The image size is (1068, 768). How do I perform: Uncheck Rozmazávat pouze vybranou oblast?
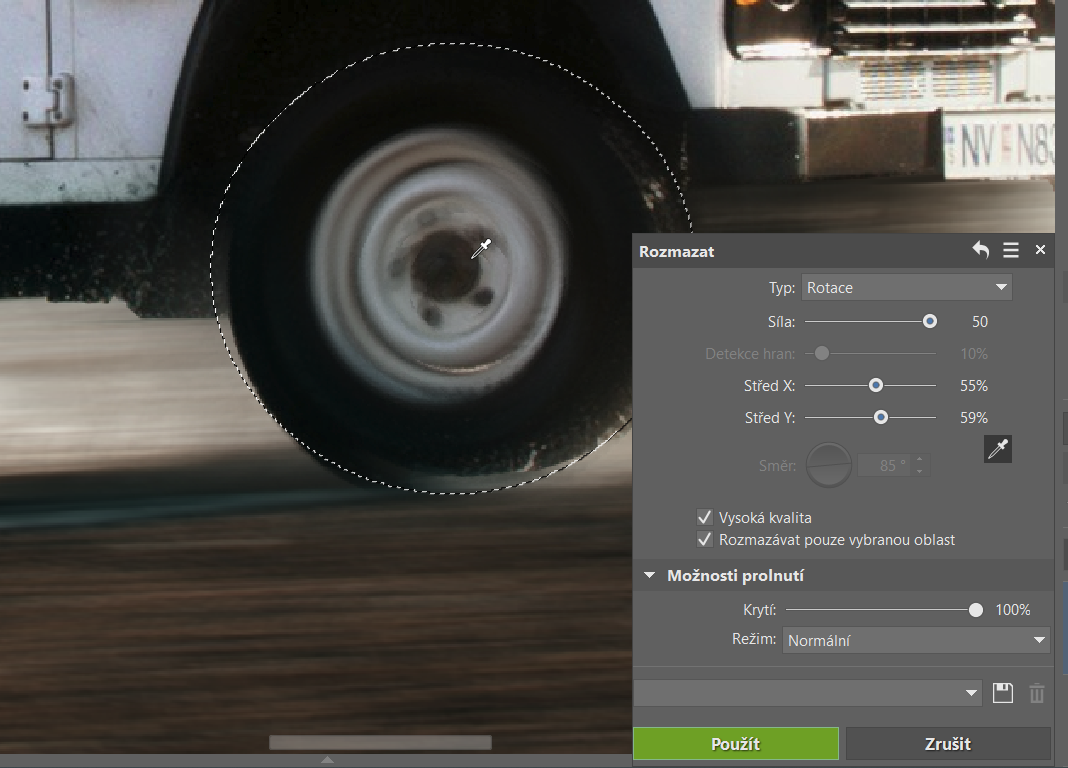(705, 540)
